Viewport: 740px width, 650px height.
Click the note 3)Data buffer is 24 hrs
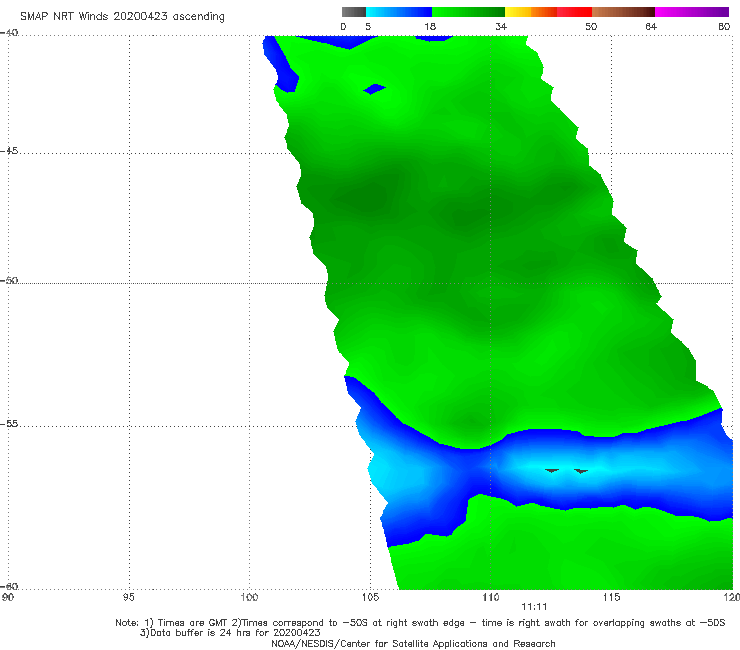coord(230,633)
